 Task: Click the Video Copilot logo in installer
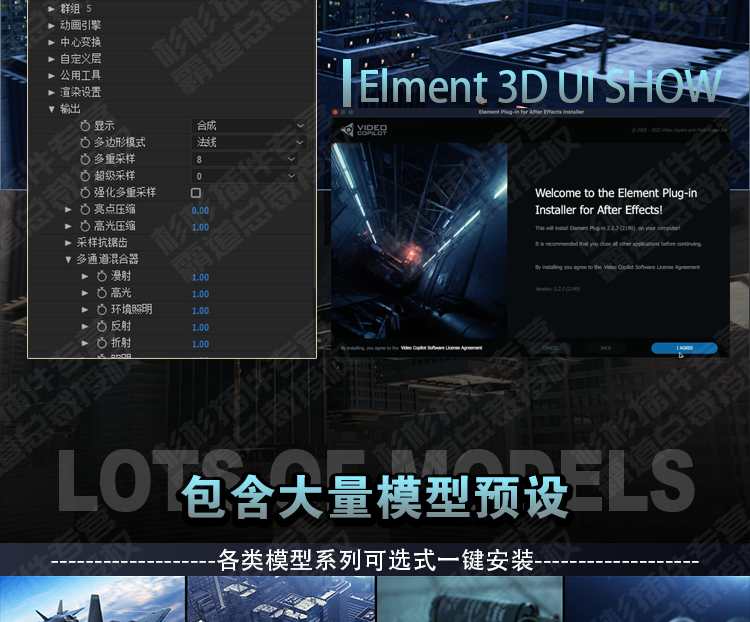[364, 130]
